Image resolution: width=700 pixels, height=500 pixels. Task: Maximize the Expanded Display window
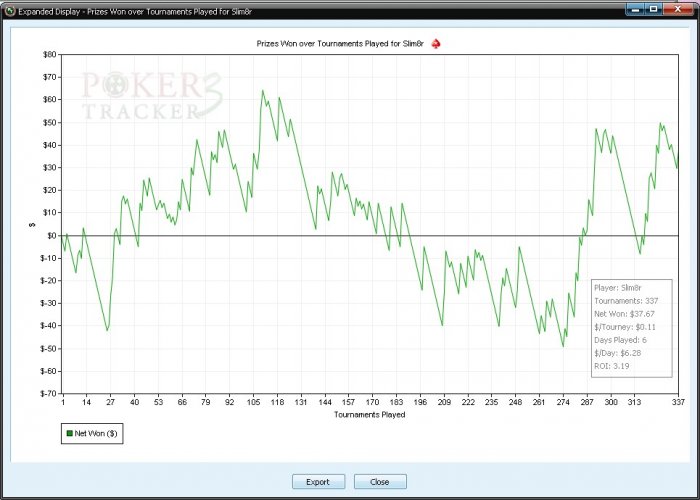653,8
